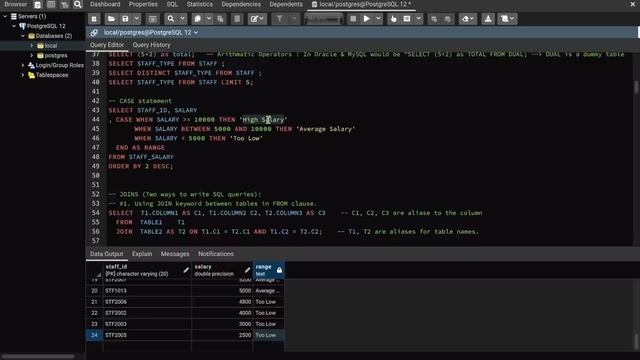Image resolution: width=640 pixels, height=360 pixels.
Task: Open file using the folder toolbar icon
Action: [x=111, y=19]
